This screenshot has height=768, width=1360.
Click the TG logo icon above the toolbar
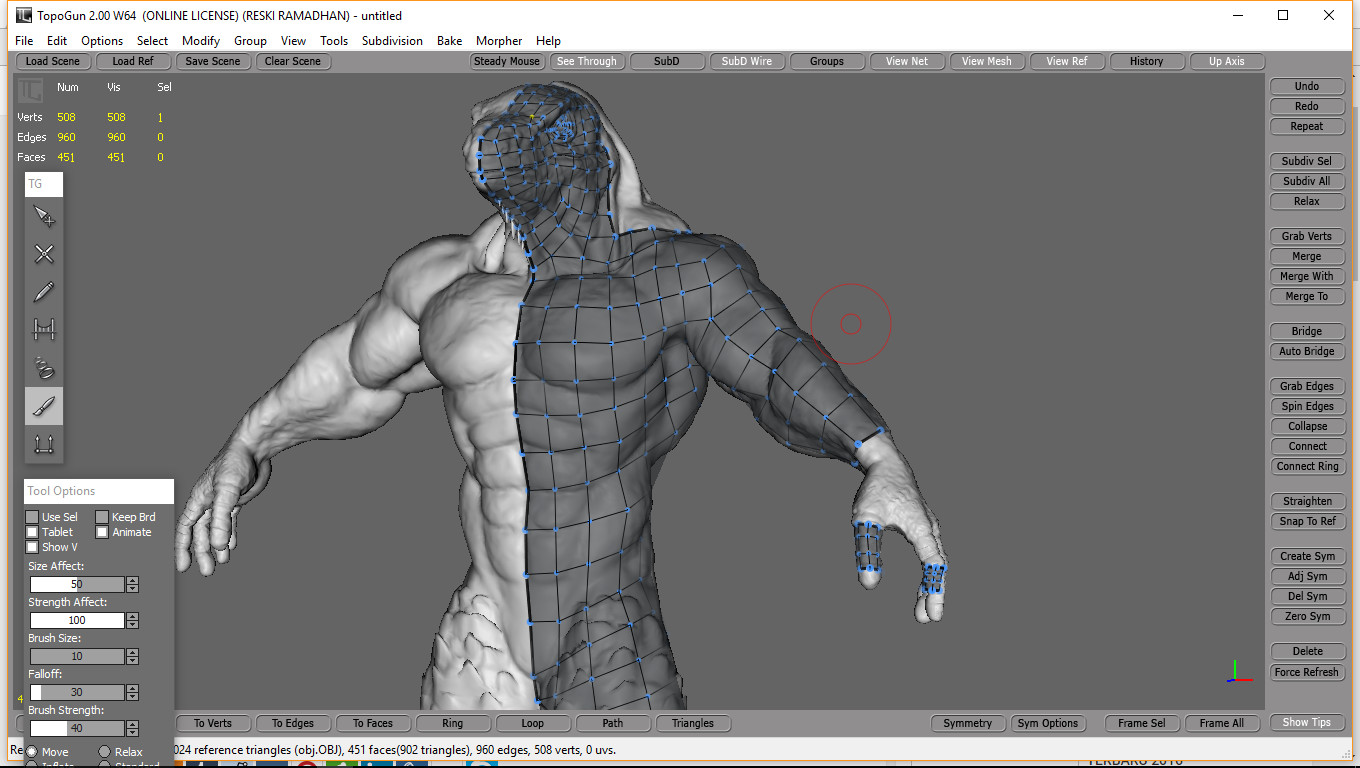tap(43, 184)
